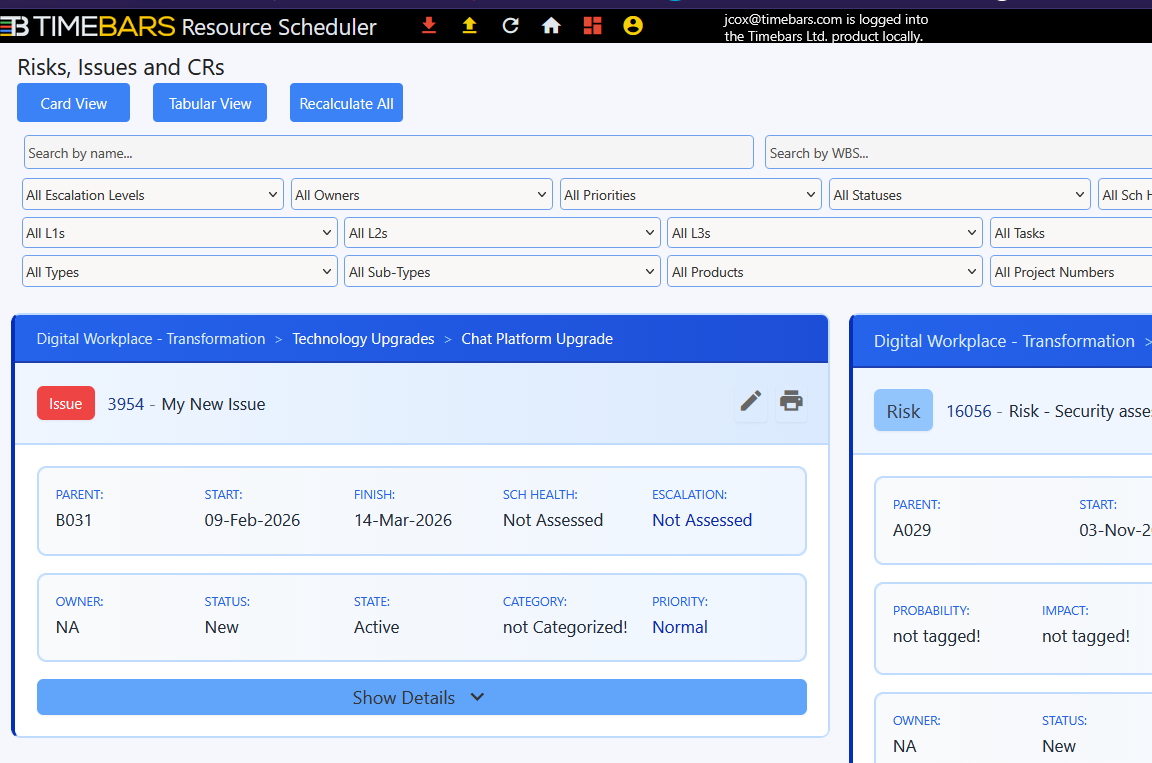
Task: Select the All Statuses filter dropdown
Action: pos(959,195)
